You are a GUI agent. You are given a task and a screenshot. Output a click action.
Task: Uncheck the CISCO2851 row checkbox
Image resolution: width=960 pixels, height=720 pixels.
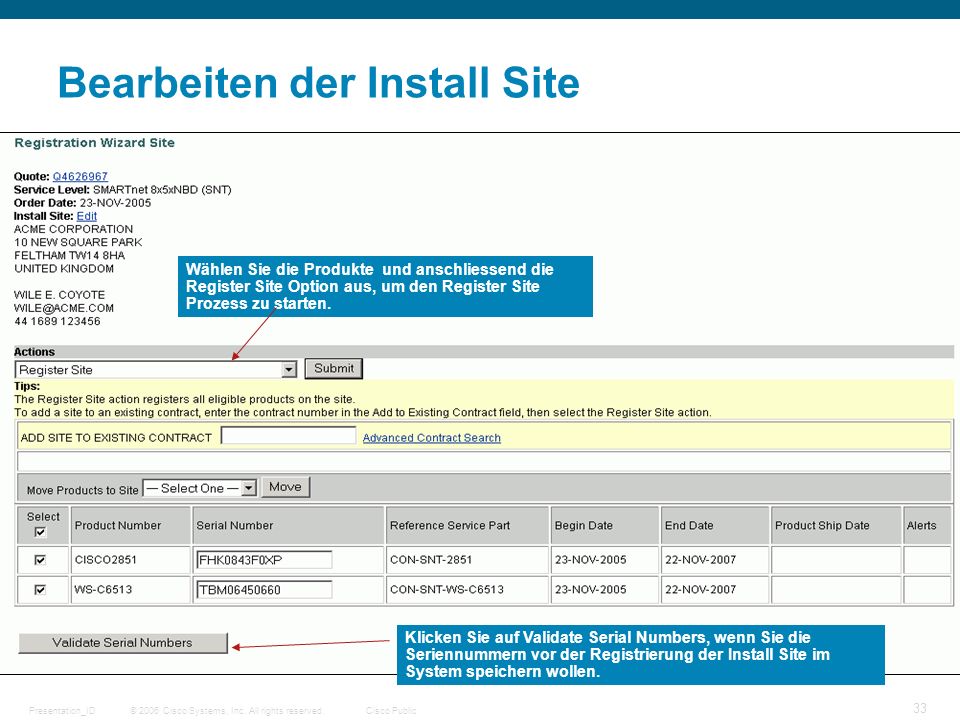[x=40, y=560]
